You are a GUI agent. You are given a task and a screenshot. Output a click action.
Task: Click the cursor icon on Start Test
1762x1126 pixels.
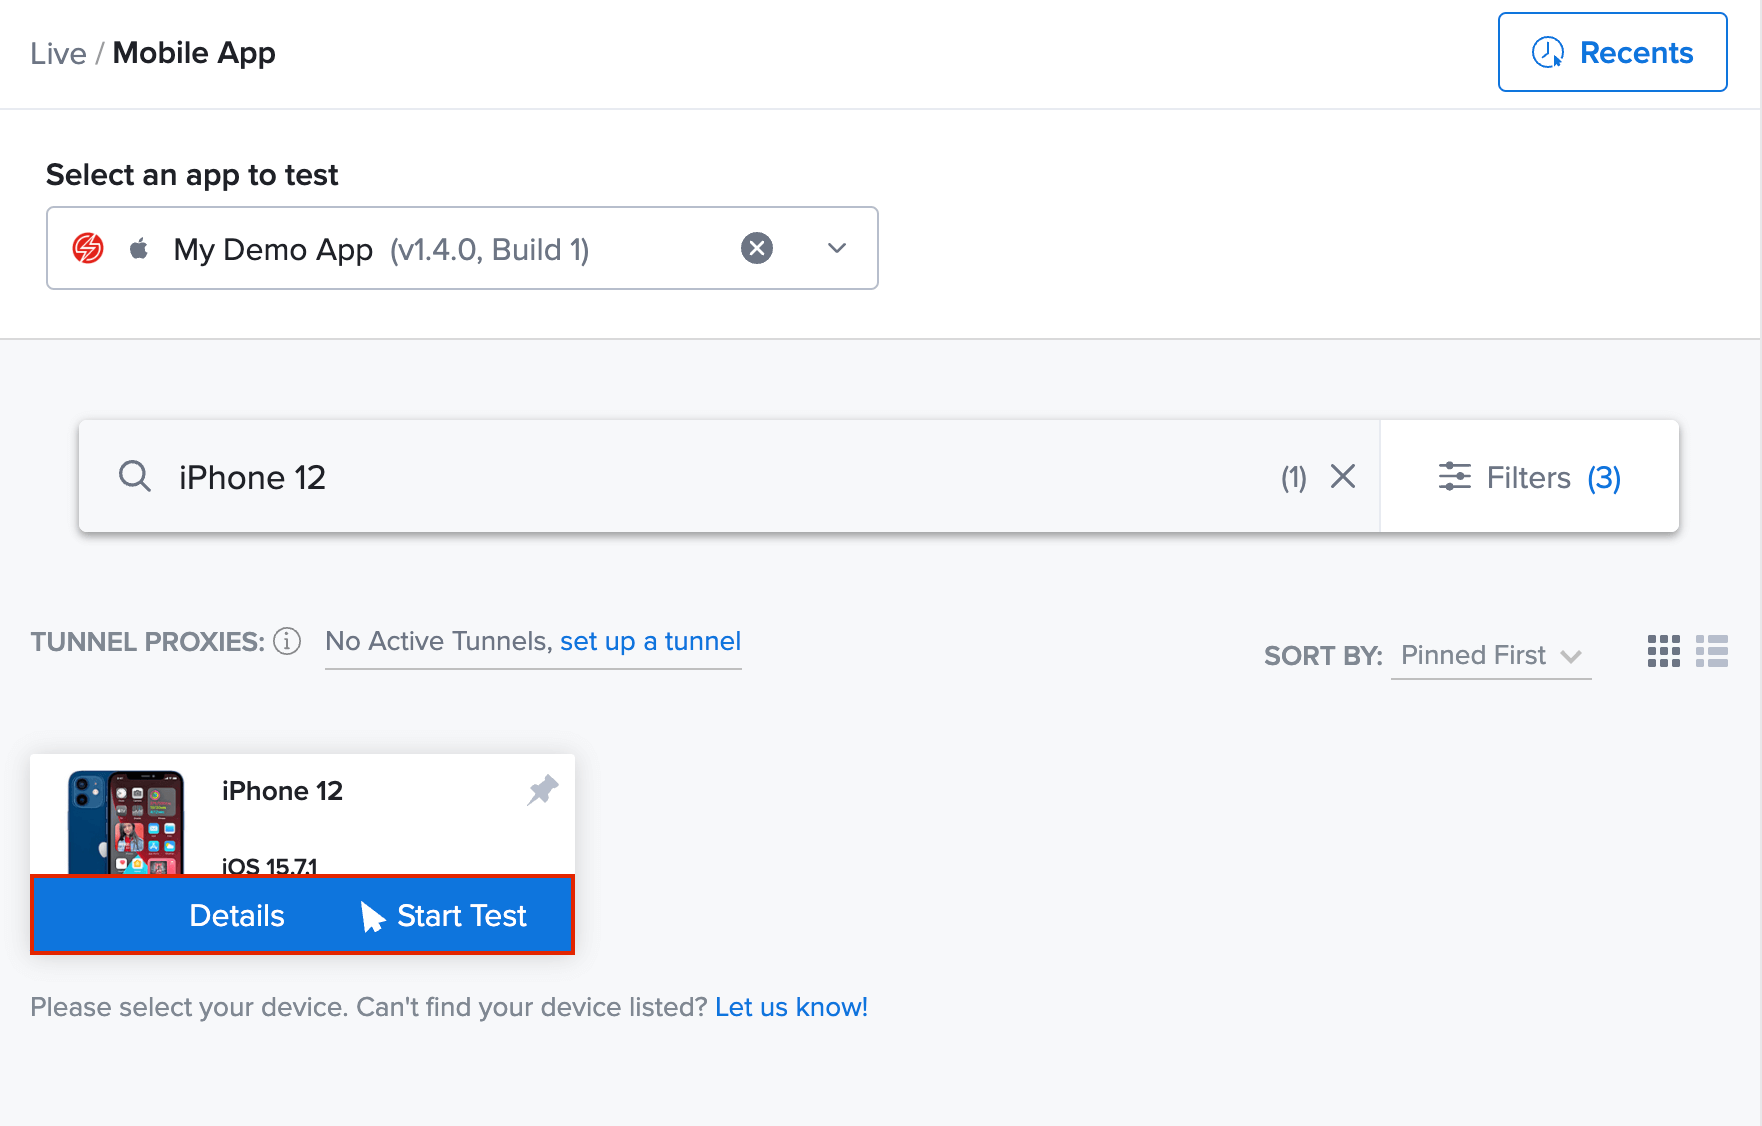pyautogui.click(x=371, y=915)
